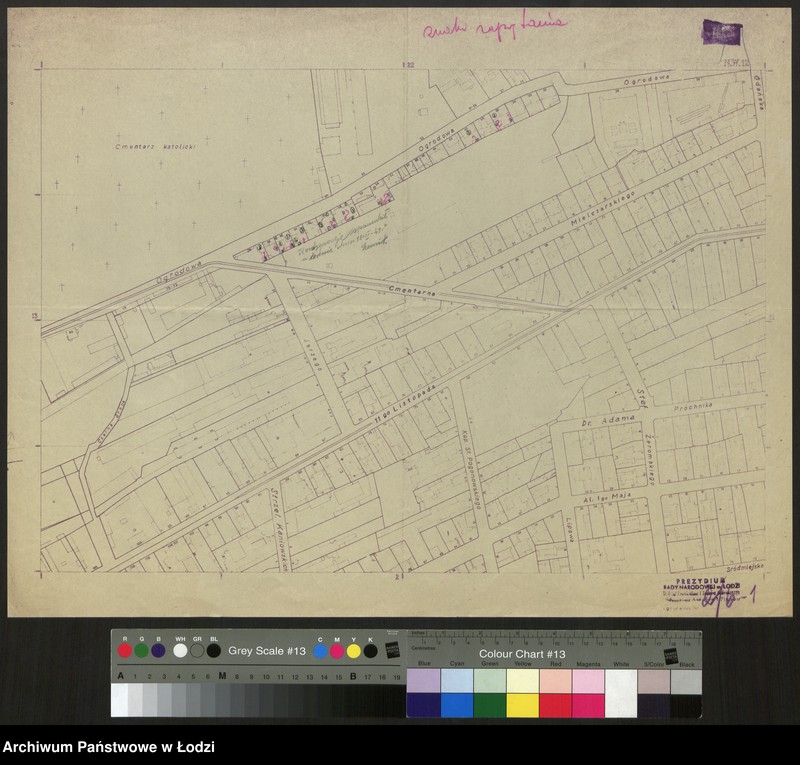Select the yellow Y circle
The width and height of the screenshot is (800, 765).
click(354, 651)
